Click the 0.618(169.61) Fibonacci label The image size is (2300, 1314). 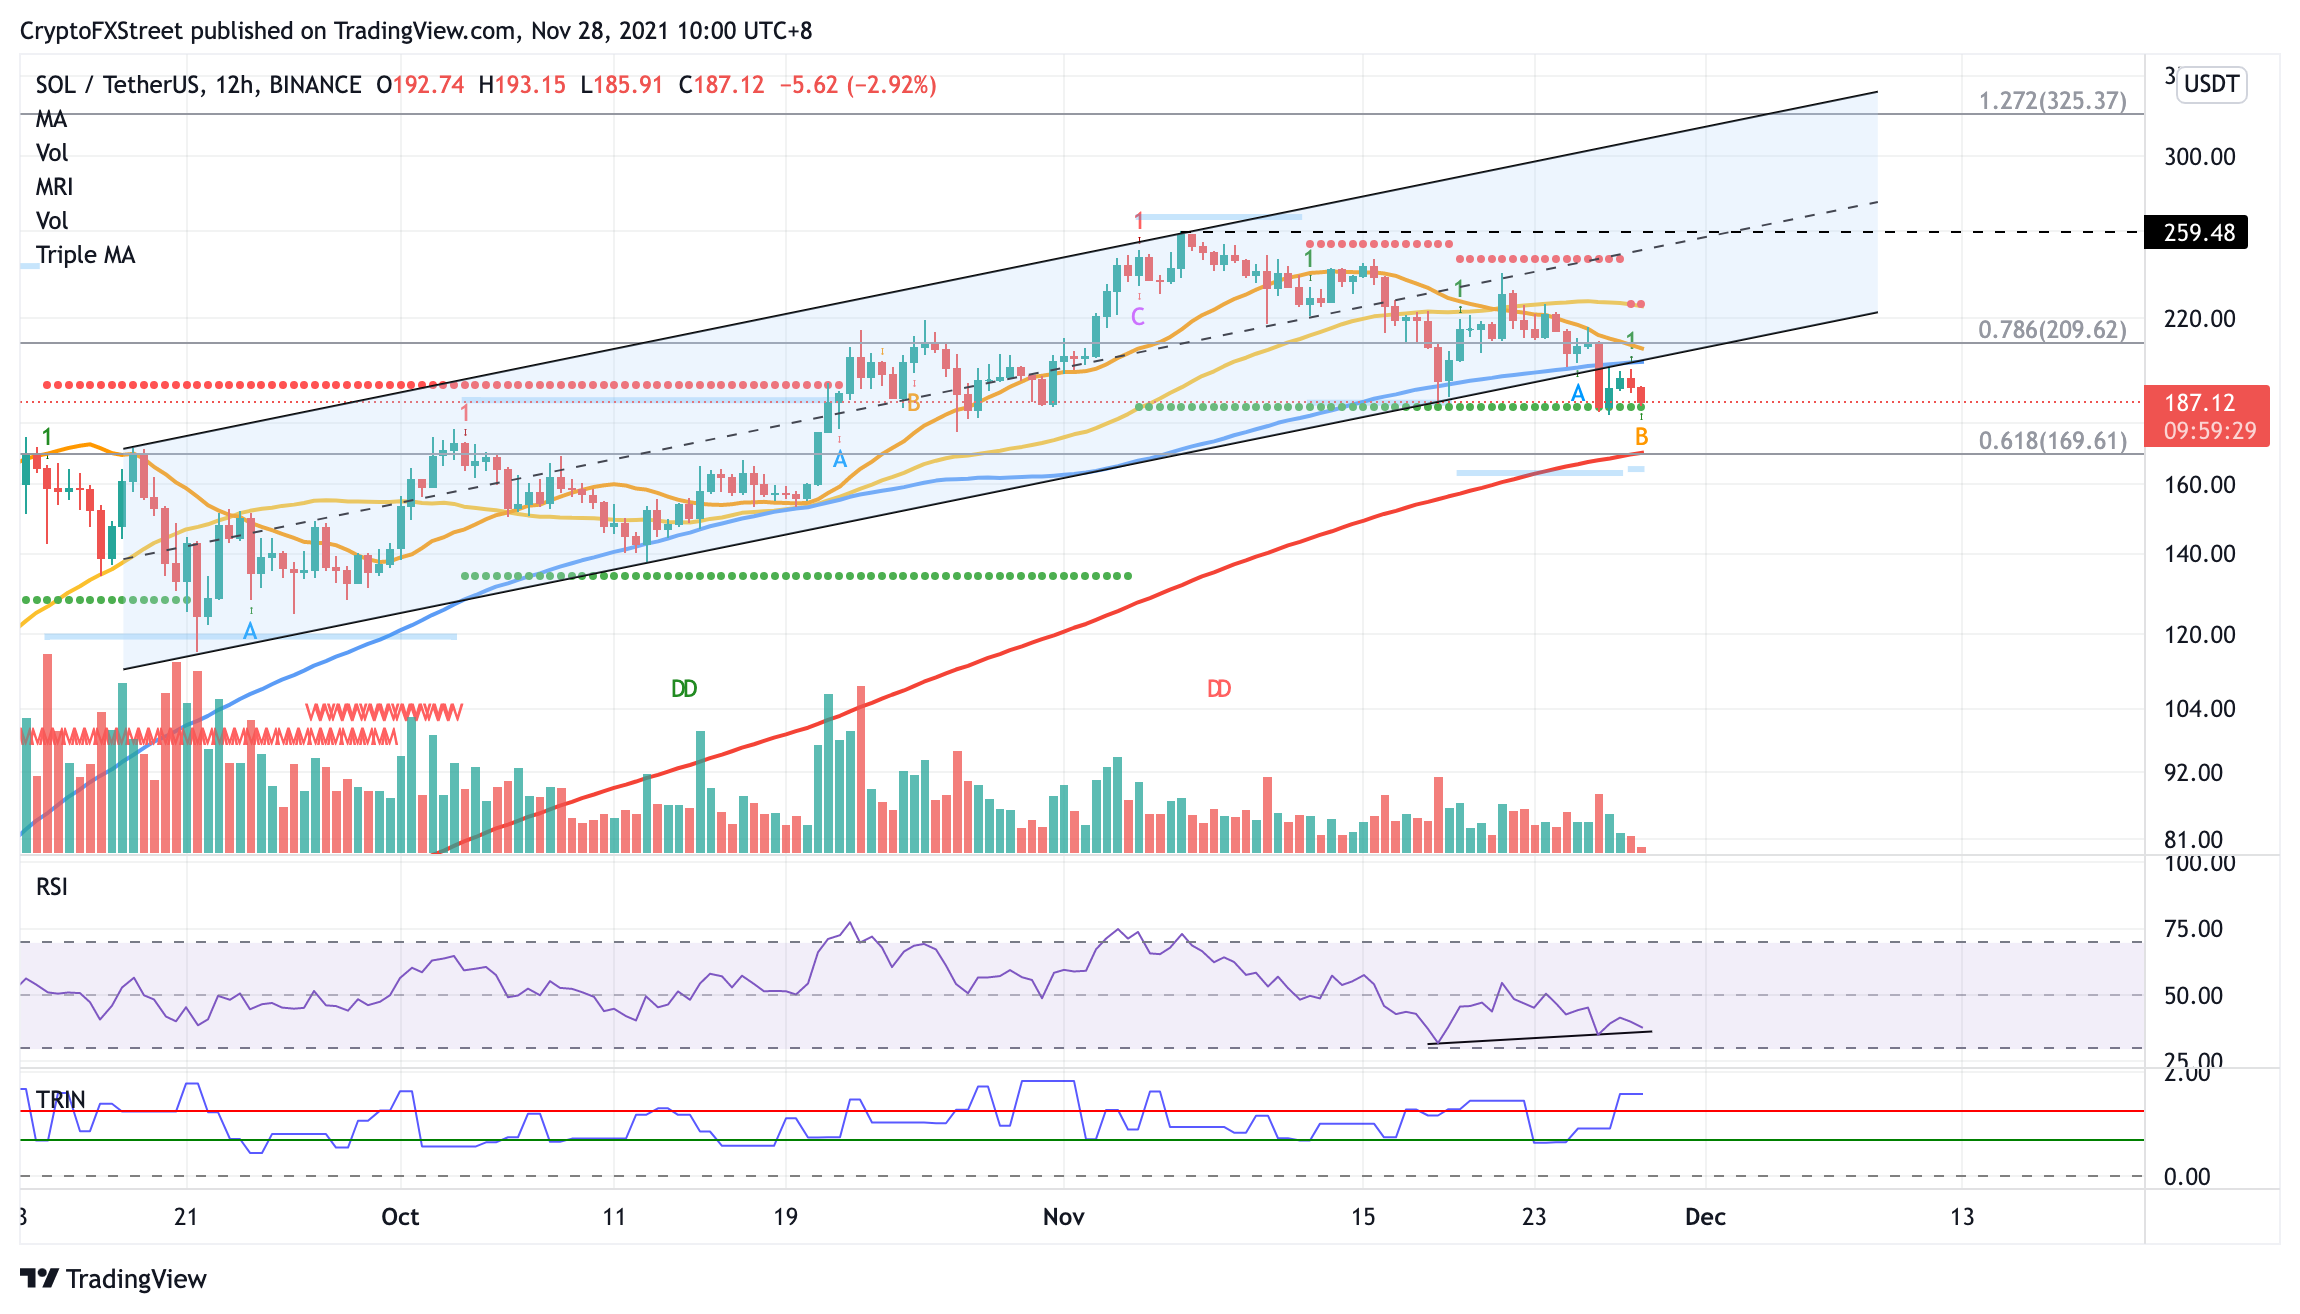[x=2052, y=441]
